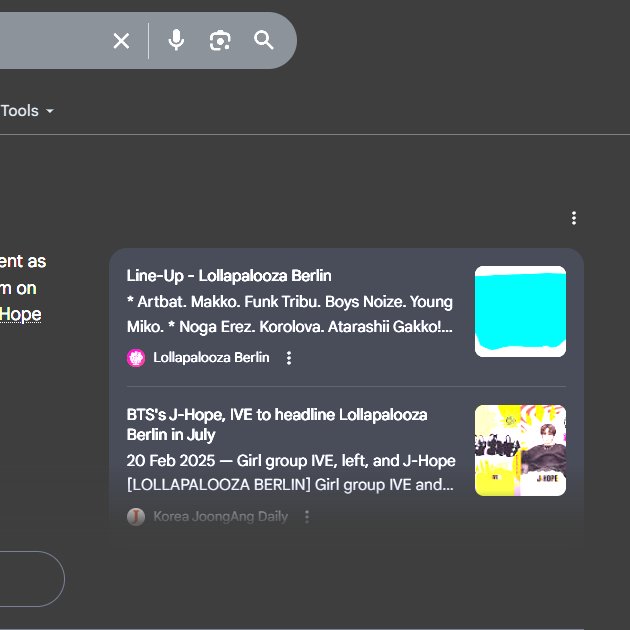Image resolution: width=630 pixels, height=630 pixels.
Task: Open the three-dot menu above the results card
Action: pyautogui.click(x=574, y=218)
